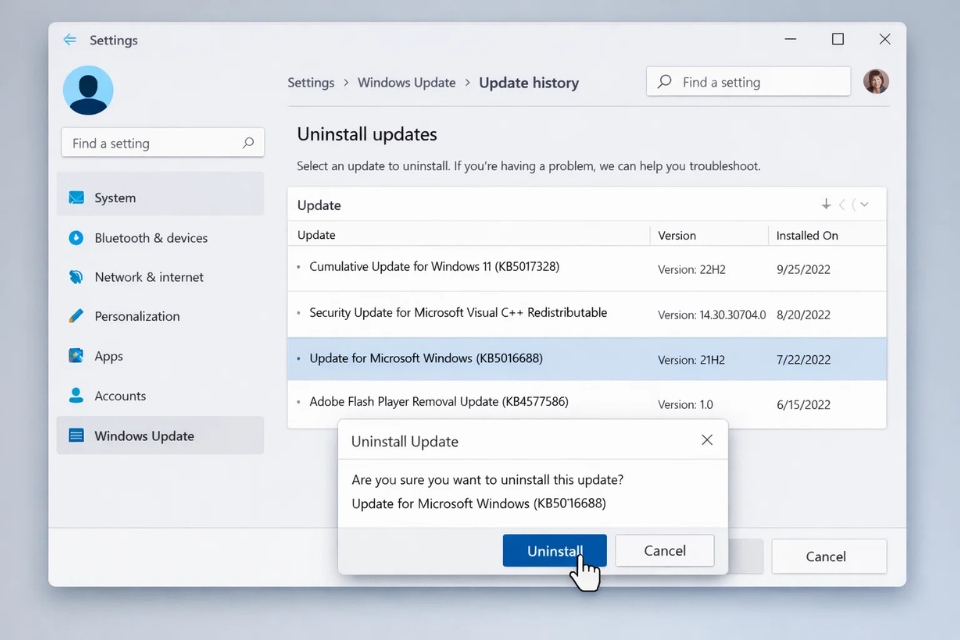The image size is (960, 640).
Task: Select the Bluetooth & devices icon
Action: [78, 238]
